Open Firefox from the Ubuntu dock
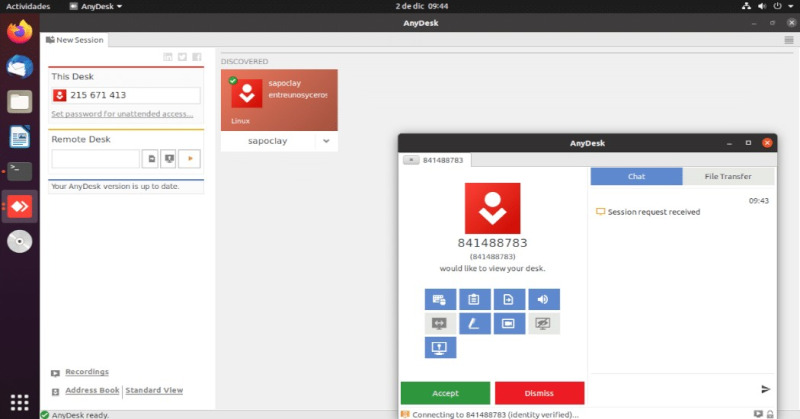The height and width of the screenshot is (419, 800). 19,32
